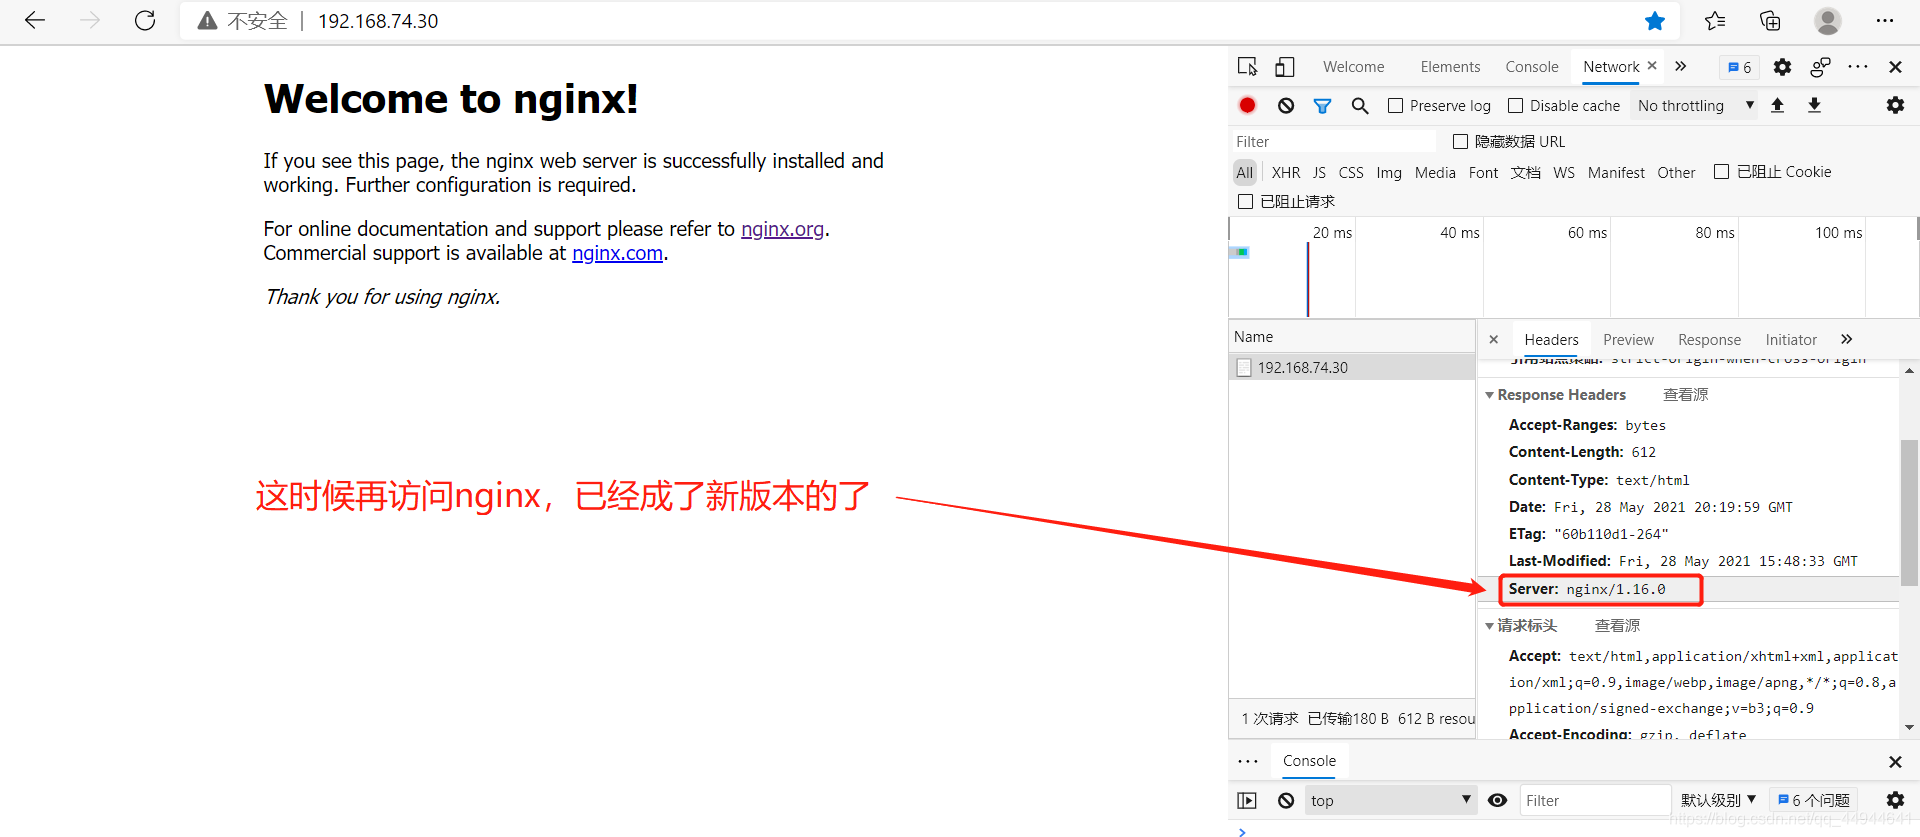This screenshot has width=1920, height=837.
Task: Check the 已阻止 Cookie checkbox
Action: [1721, 171]
